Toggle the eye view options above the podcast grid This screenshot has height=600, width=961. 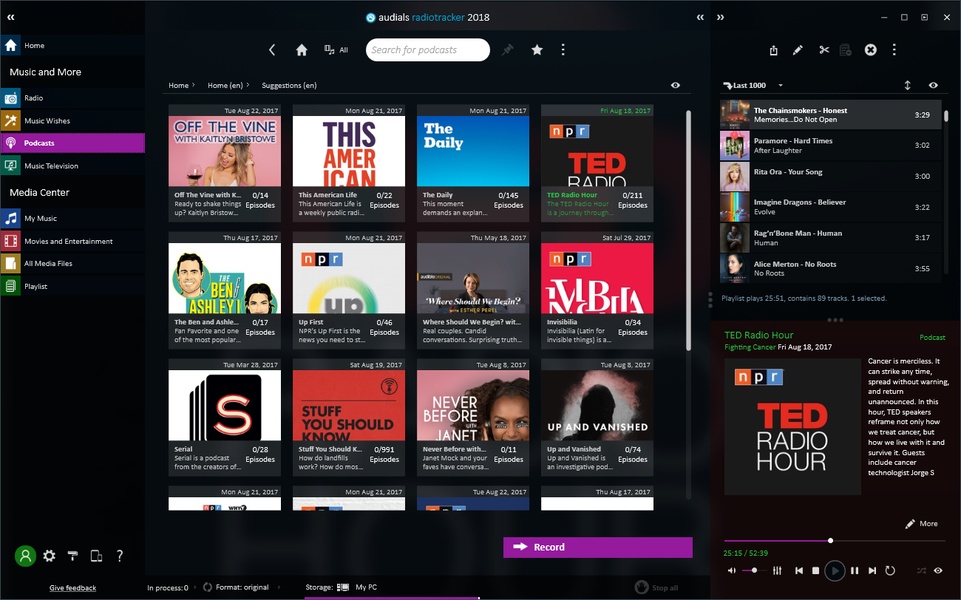pyautogui.click(x=675, y=86)
